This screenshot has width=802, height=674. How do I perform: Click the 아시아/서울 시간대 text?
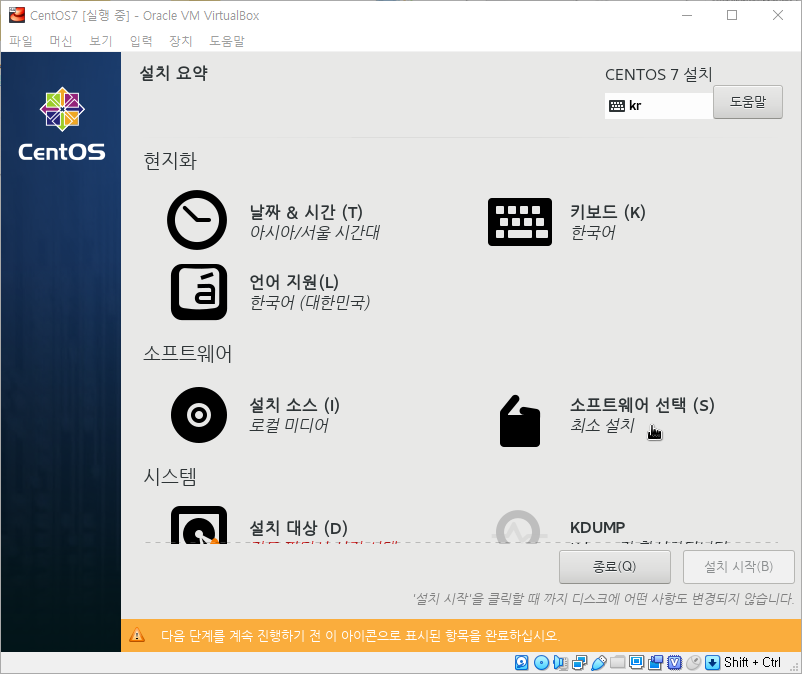(x=315, y=233)
